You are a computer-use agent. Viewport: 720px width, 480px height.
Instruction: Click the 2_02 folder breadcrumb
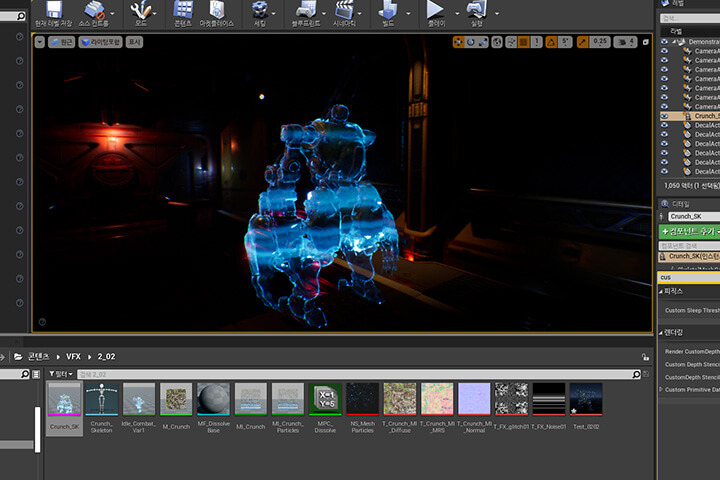pos(107,356)
